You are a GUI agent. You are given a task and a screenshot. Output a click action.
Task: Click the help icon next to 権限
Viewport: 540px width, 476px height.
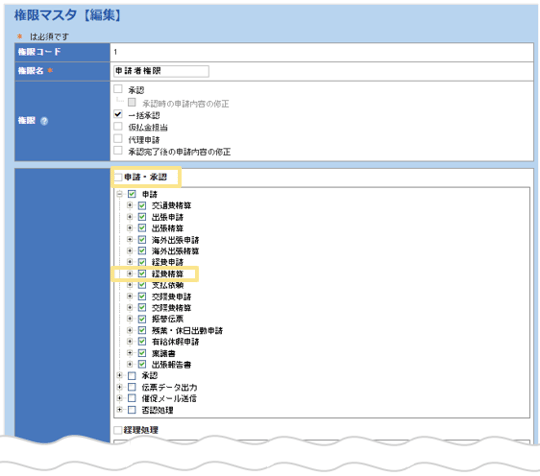44,121
